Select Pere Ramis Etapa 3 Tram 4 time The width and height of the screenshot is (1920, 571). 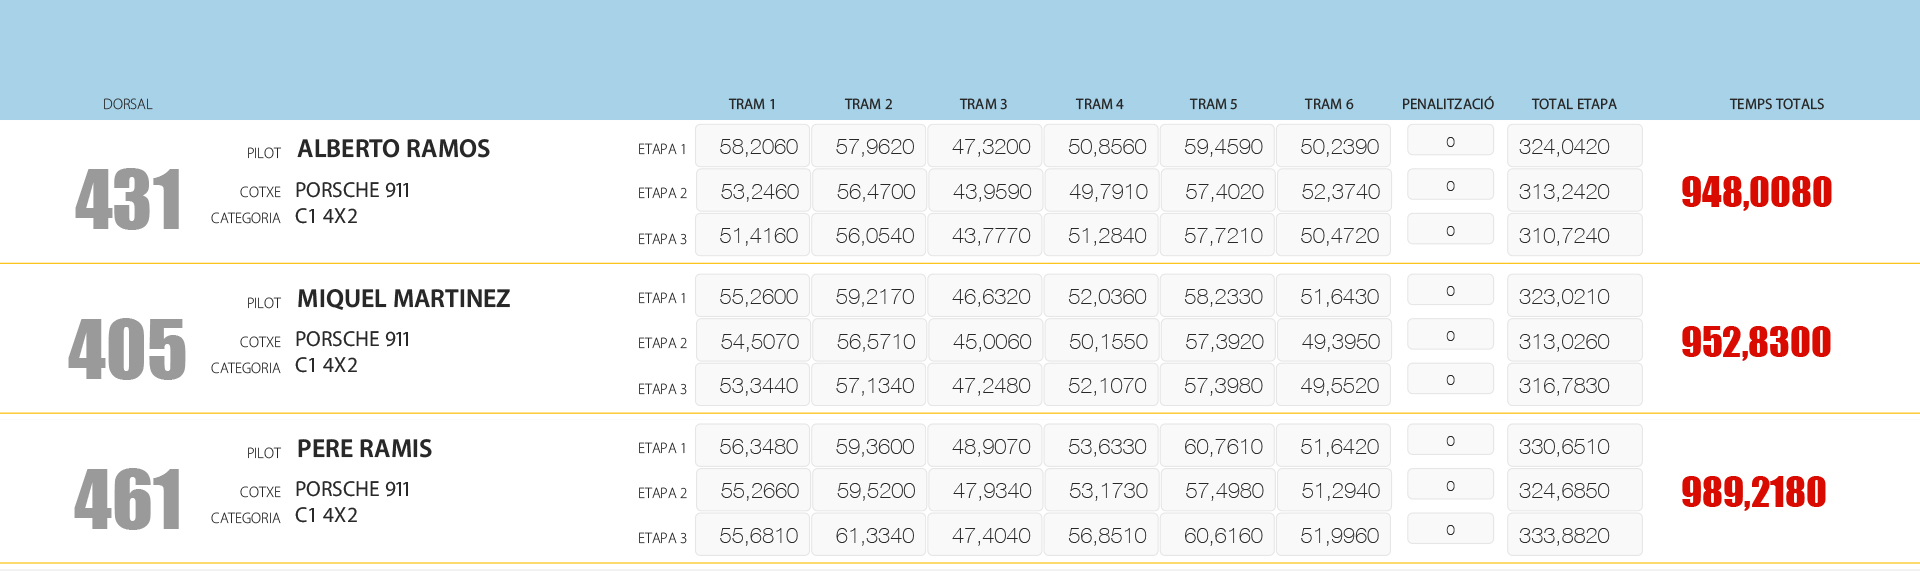pyautogui.click(x=1102, y=536)
